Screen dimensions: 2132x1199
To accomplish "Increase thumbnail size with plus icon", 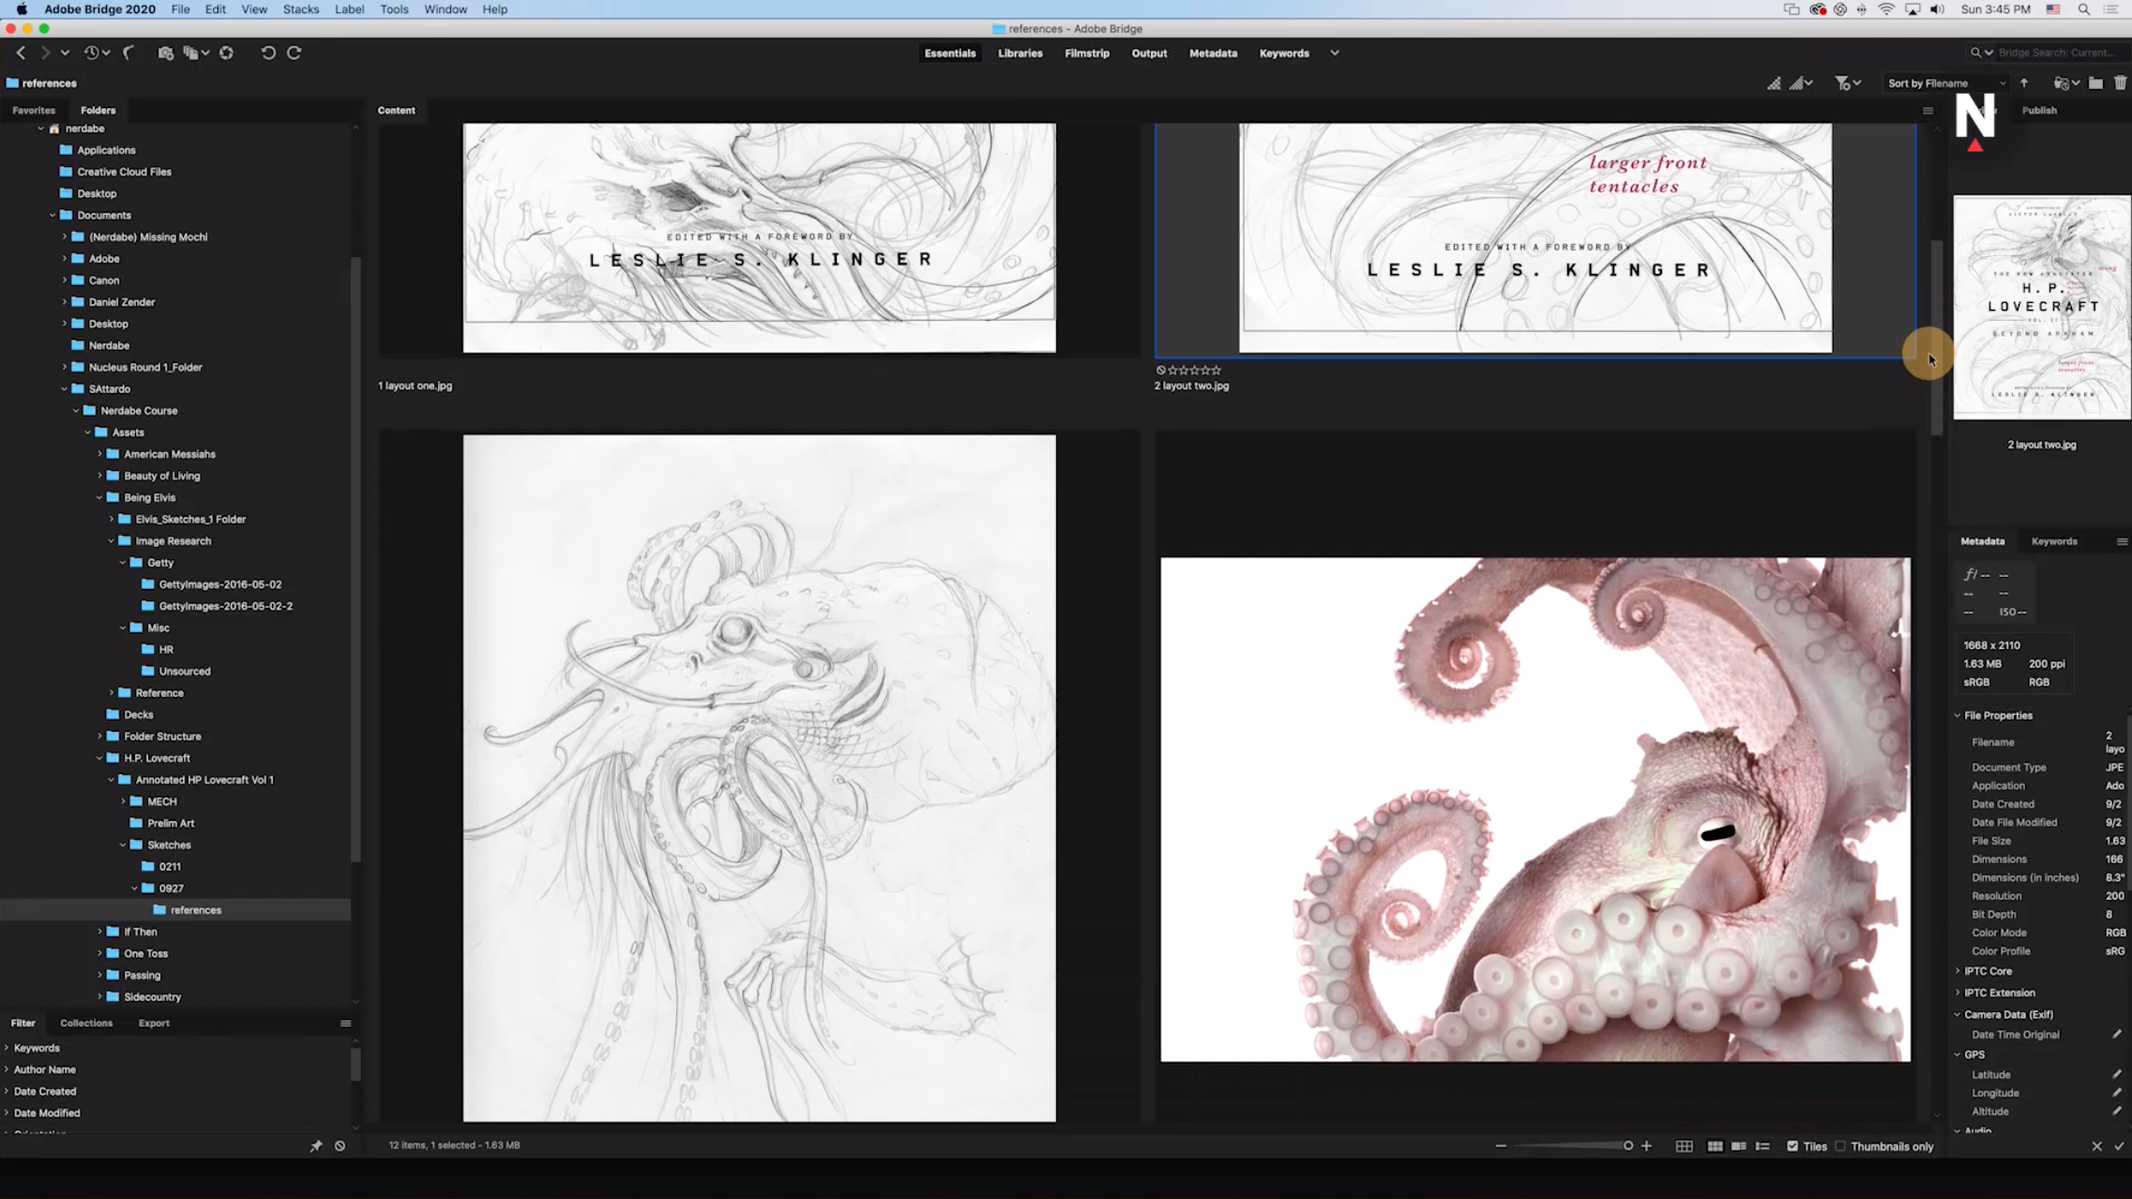I will 1647,1146.
